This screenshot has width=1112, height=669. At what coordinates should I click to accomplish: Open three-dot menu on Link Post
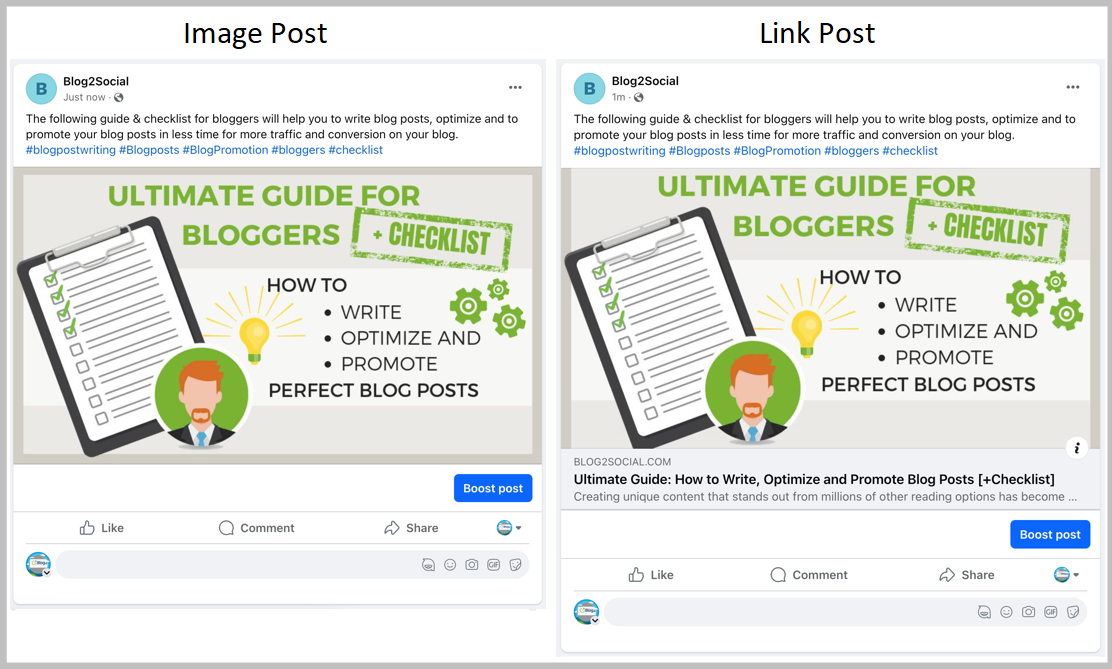pyautogui.click(x=1072, y=87)
